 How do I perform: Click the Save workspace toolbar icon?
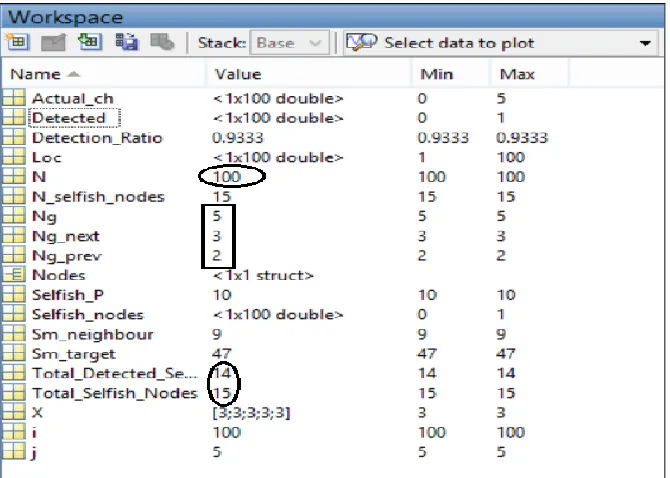(127, 42)
